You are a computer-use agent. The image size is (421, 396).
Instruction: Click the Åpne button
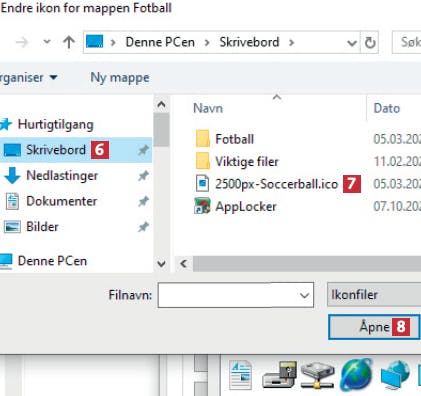point(374,327)
